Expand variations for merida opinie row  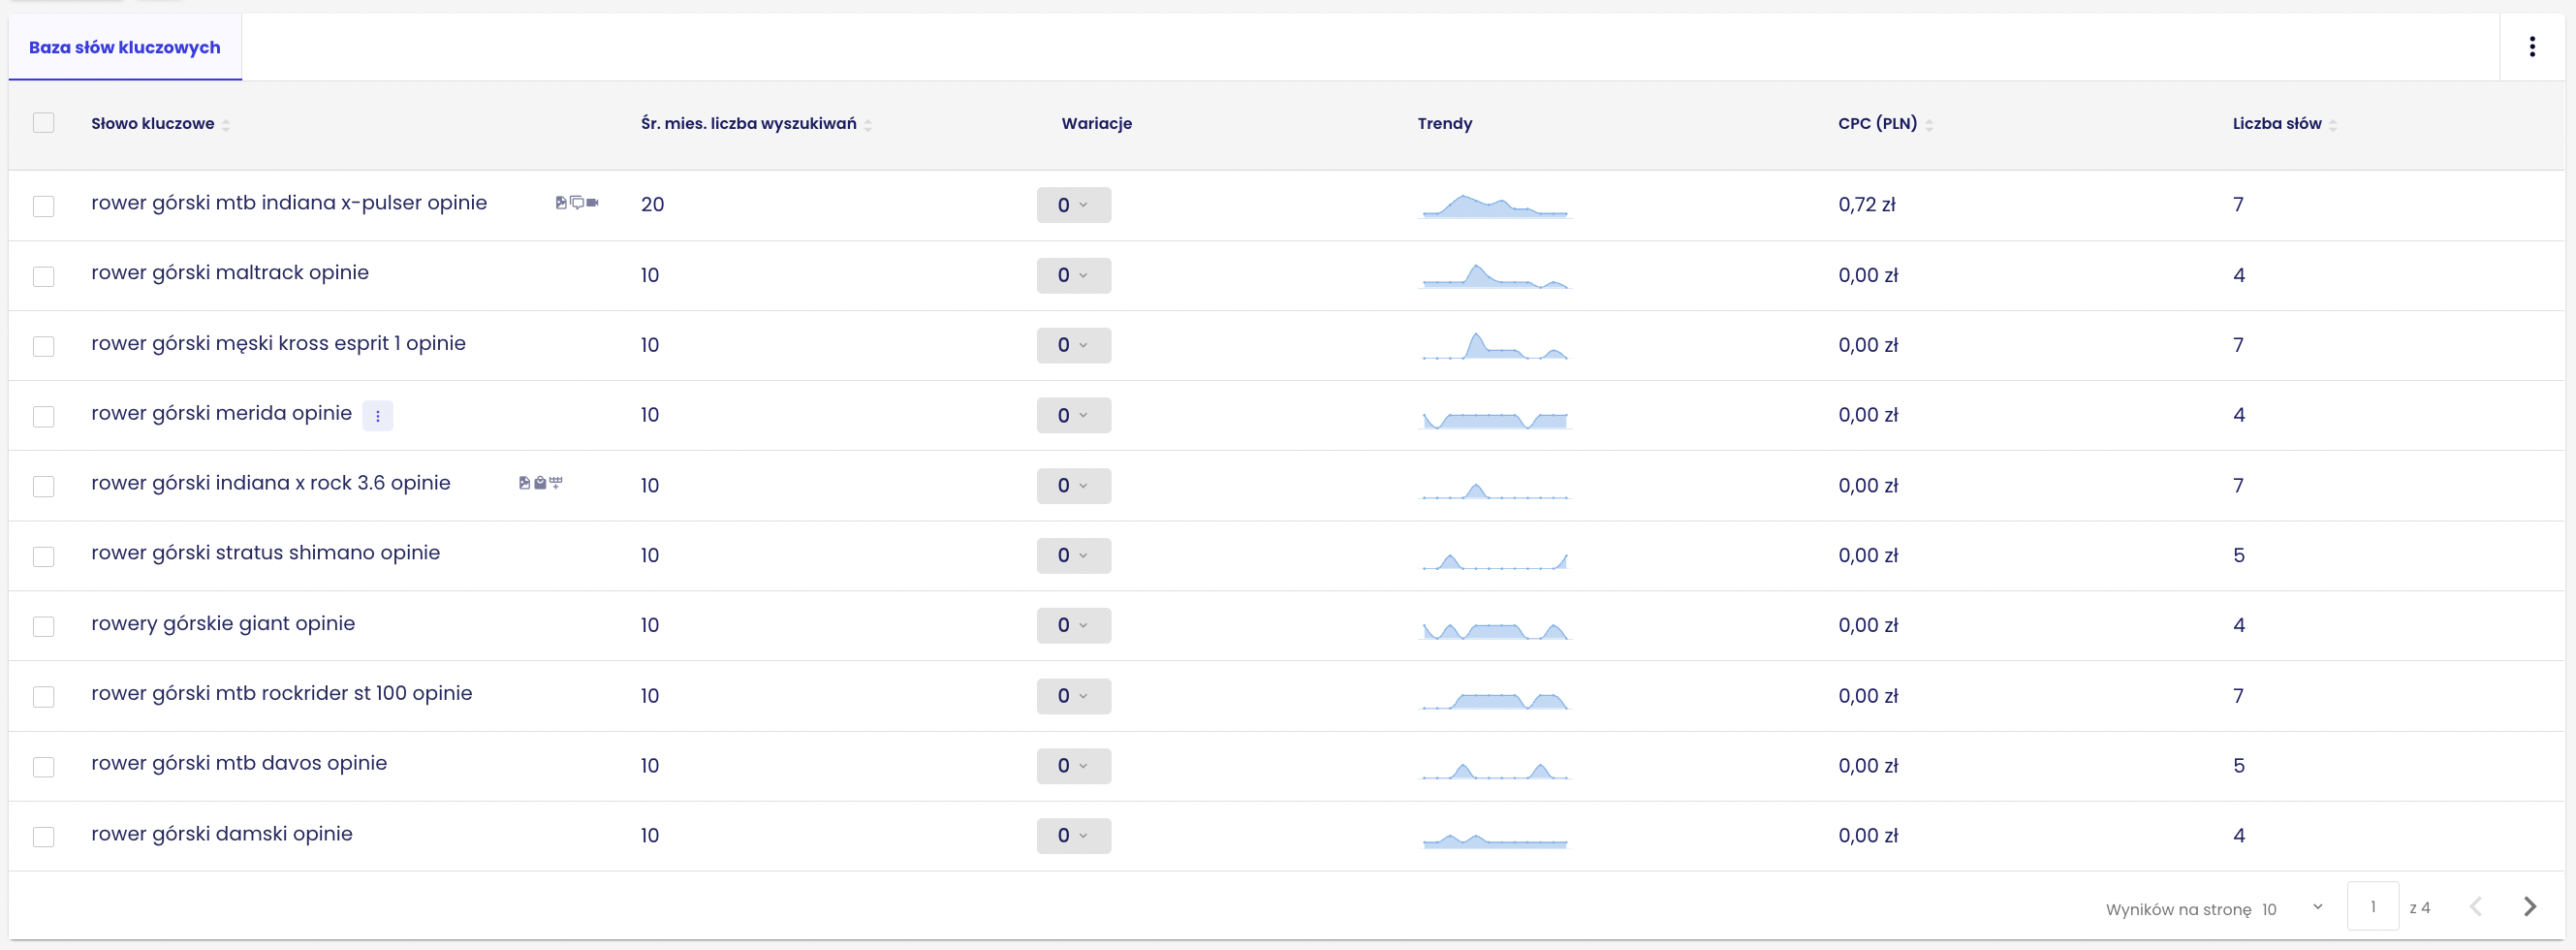1073,415
